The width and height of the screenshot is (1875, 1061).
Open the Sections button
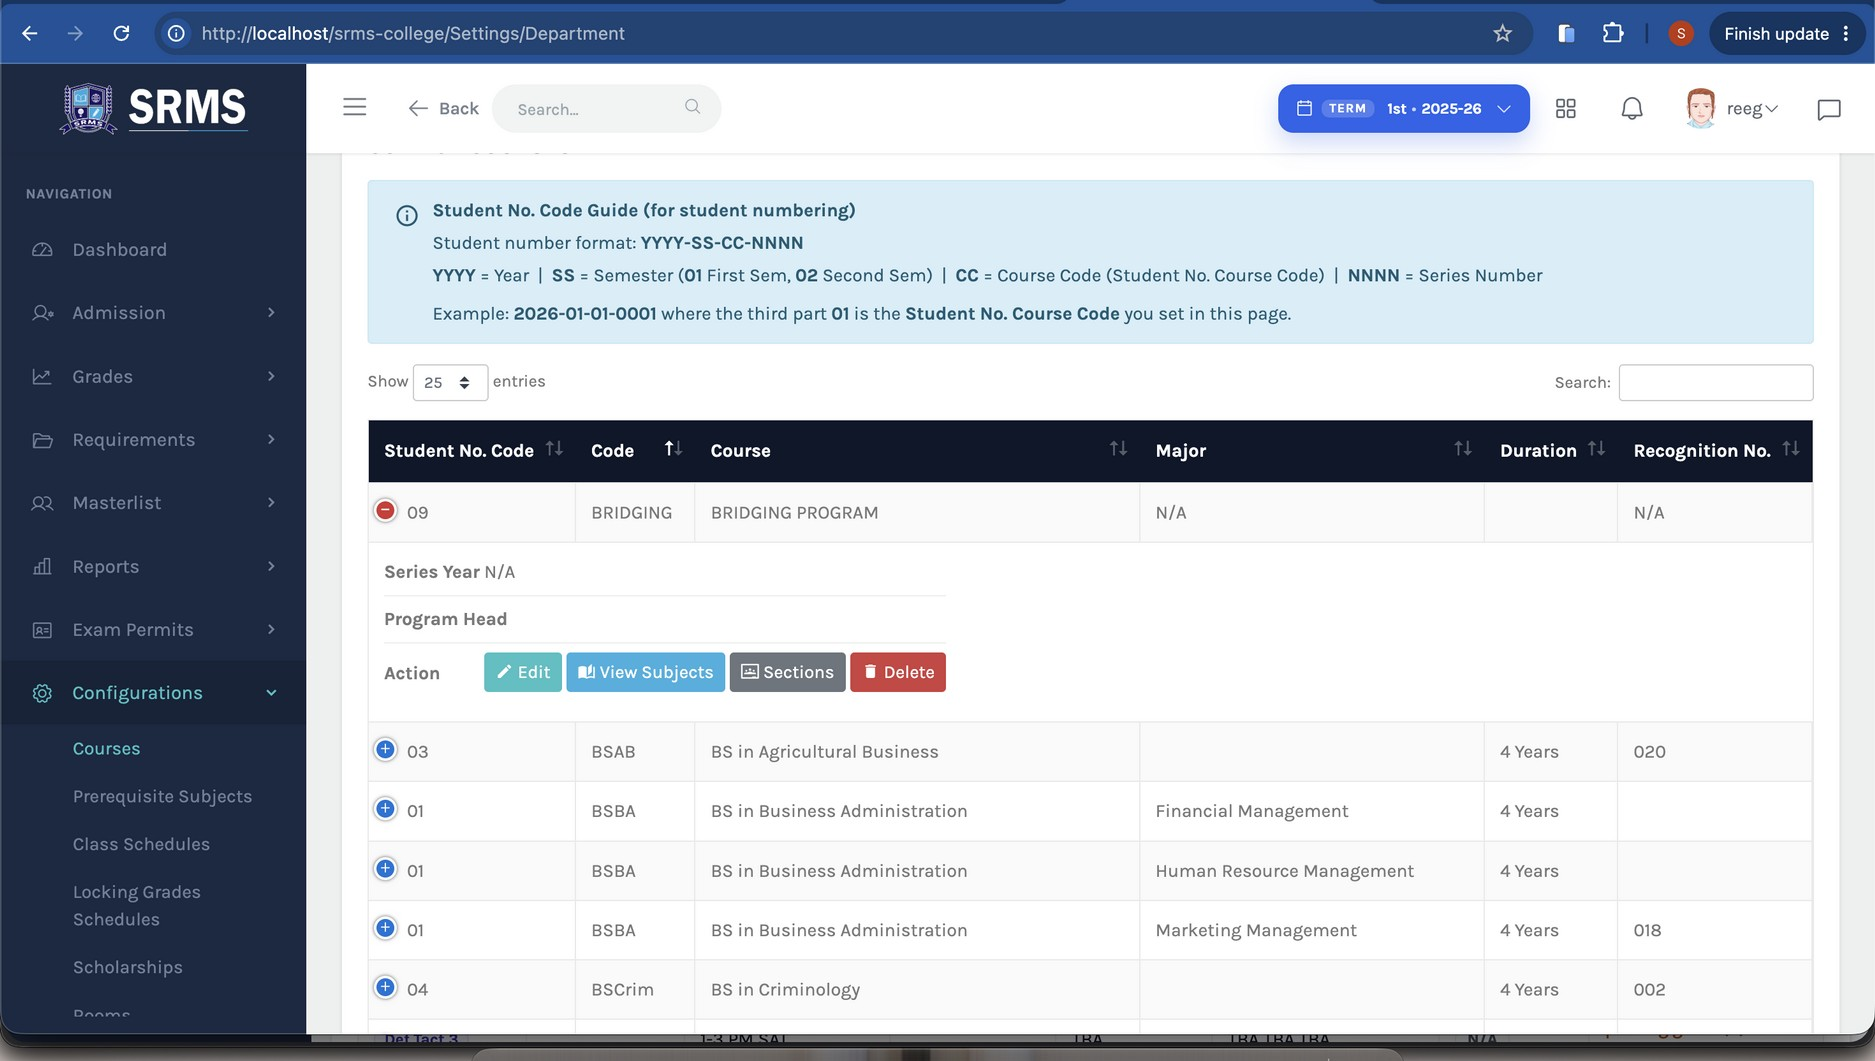pyautogui.click(x=787, y=672)
